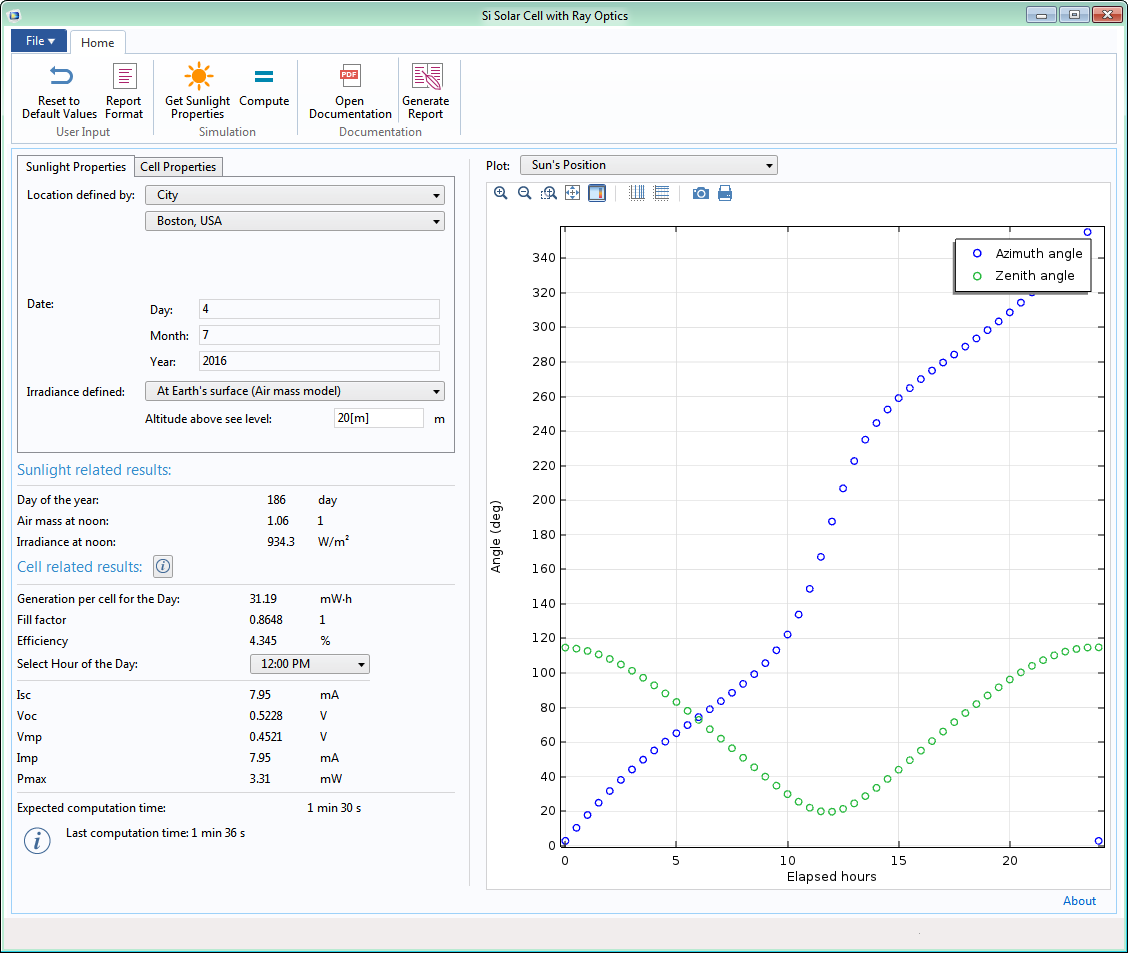The image size is (1128, 953).
Task: Activate the Zoom Box tool
Action: 548,193
